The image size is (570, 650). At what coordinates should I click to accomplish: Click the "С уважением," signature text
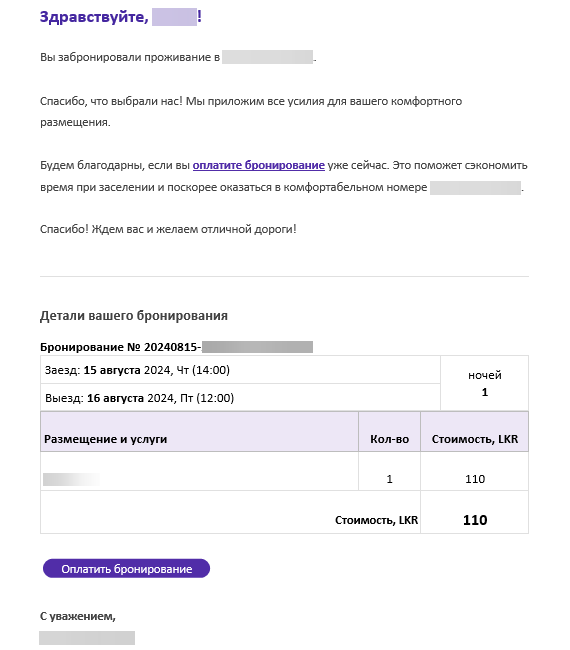coord(78,616)
